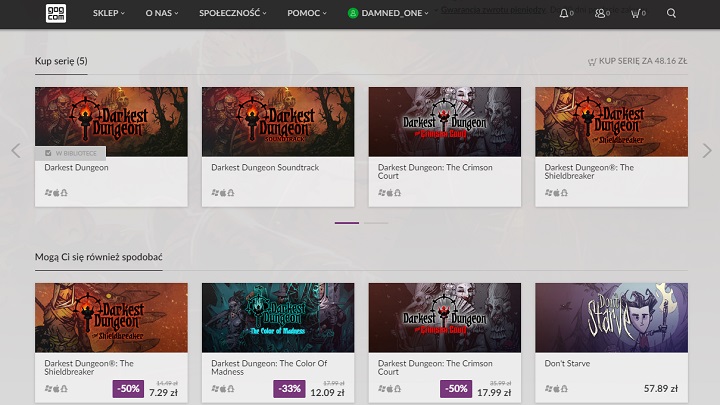Open Shieldbreaker title in Kup serię row
The width and height of the screenshot is (720, 405).
coord(589,172)
